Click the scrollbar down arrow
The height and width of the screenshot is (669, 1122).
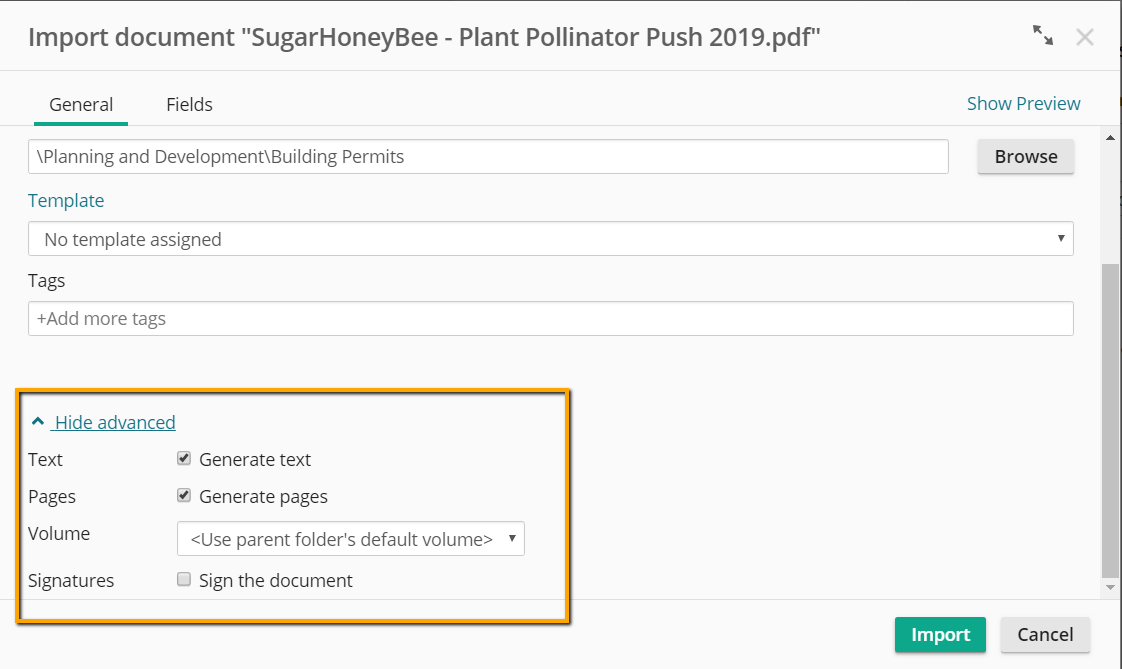click(1111, 587)
